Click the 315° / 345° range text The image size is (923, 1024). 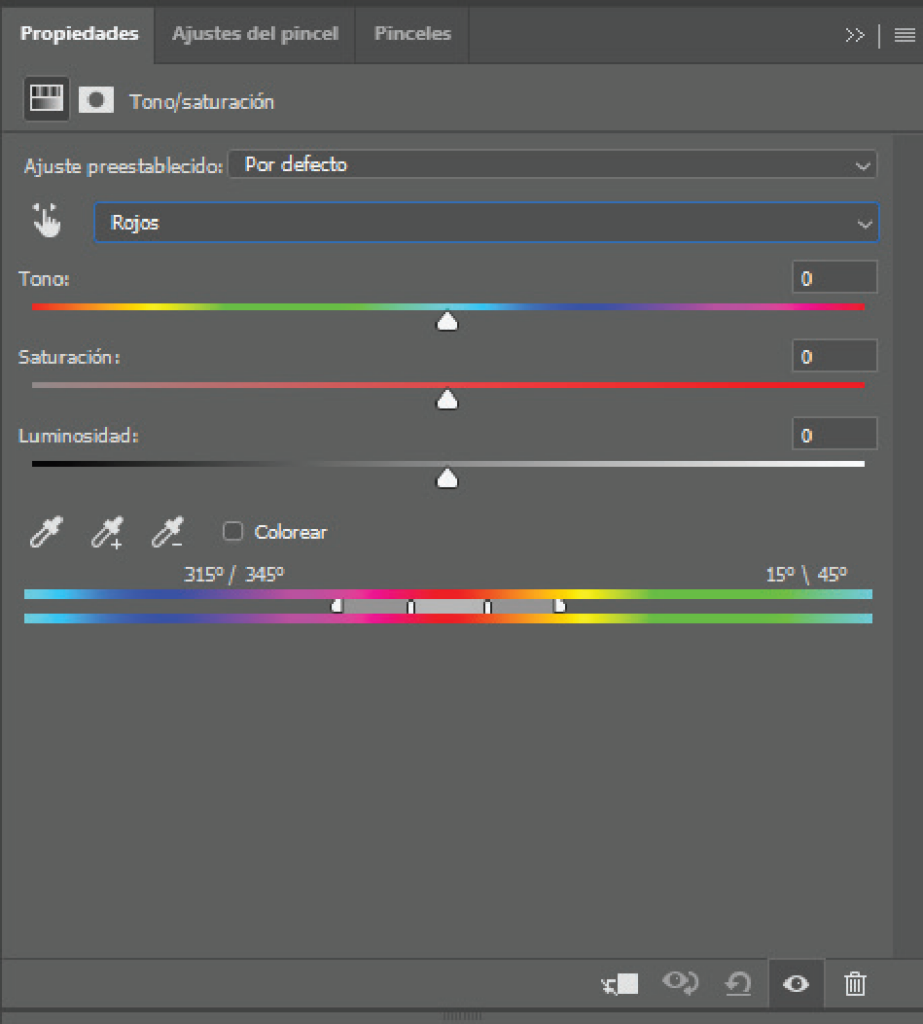(x=234, y=575)
